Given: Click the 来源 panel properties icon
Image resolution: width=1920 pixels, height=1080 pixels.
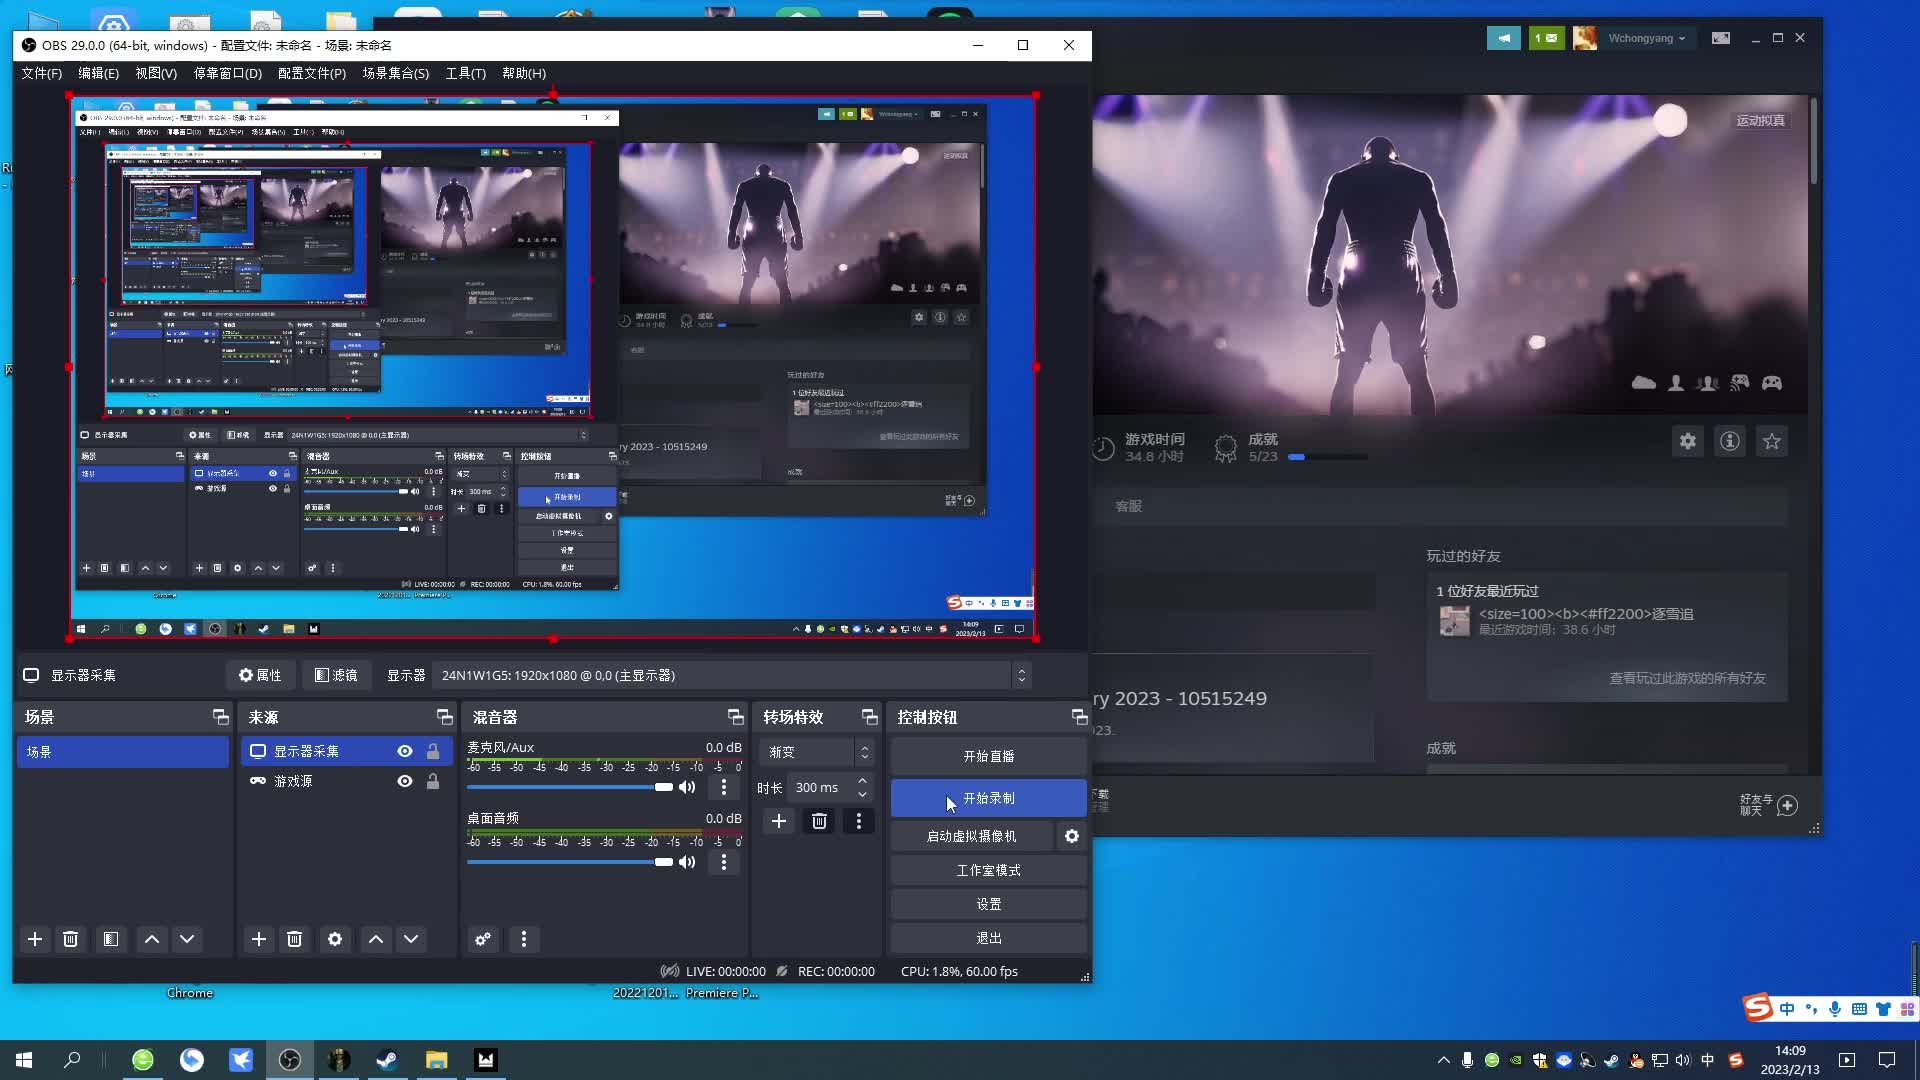Looking at the screenshot, I should [x=335, y=939].
